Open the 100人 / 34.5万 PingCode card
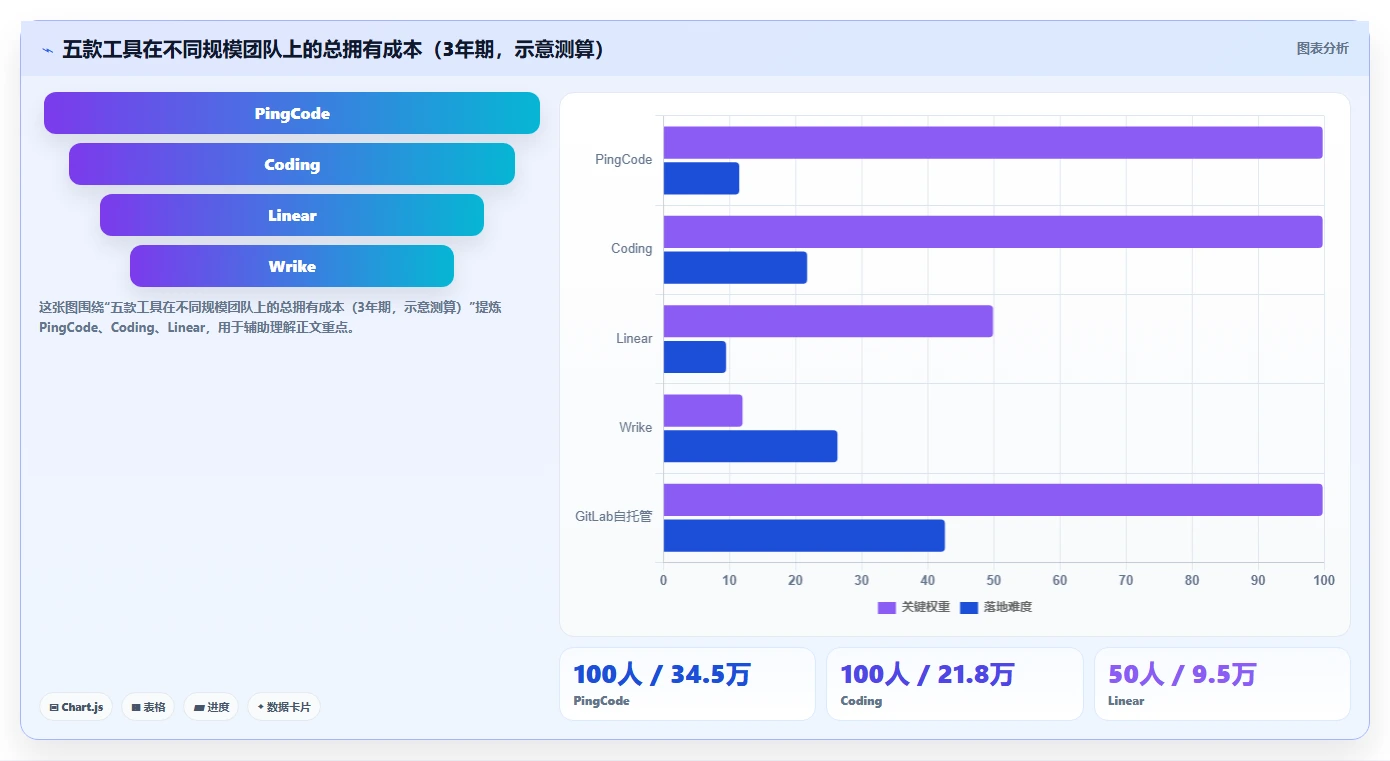Image resolution: width=1390 pixels, height=761 pixels. pos(687,684)
